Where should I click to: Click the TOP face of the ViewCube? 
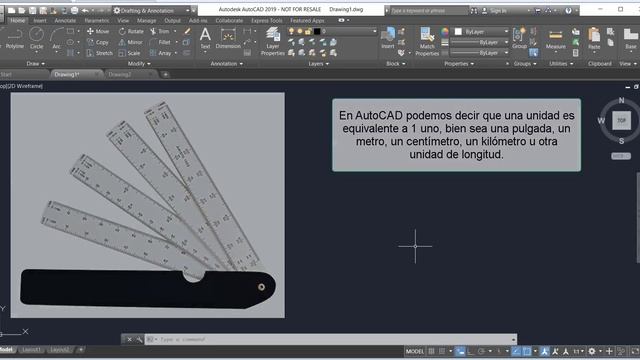[x=621, y=120]
